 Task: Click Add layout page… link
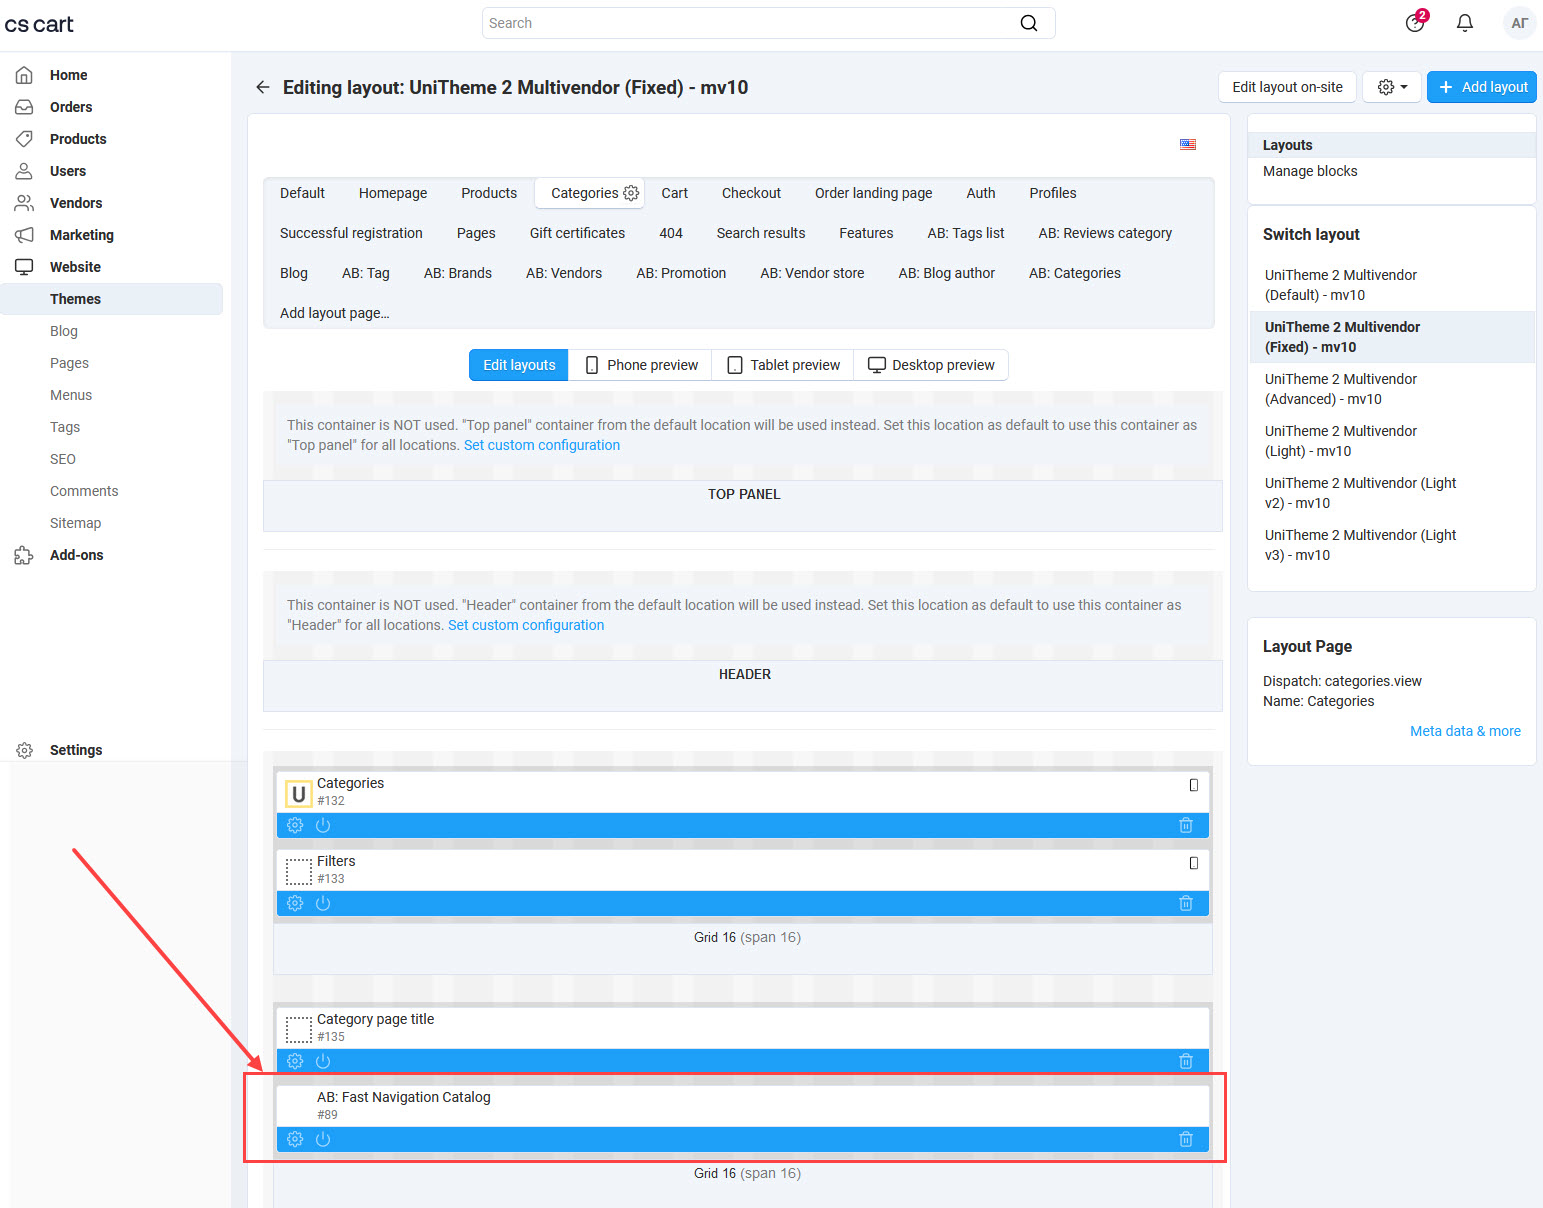click(335, 313)
